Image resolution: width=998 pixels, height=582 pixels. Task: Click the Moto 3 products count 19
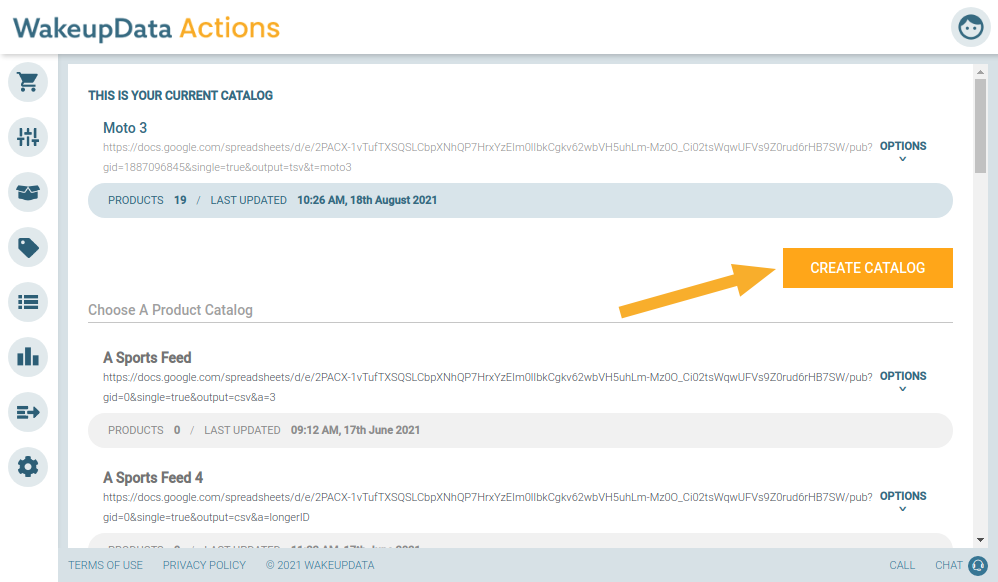pyautogui.click(x=180, y=200)
